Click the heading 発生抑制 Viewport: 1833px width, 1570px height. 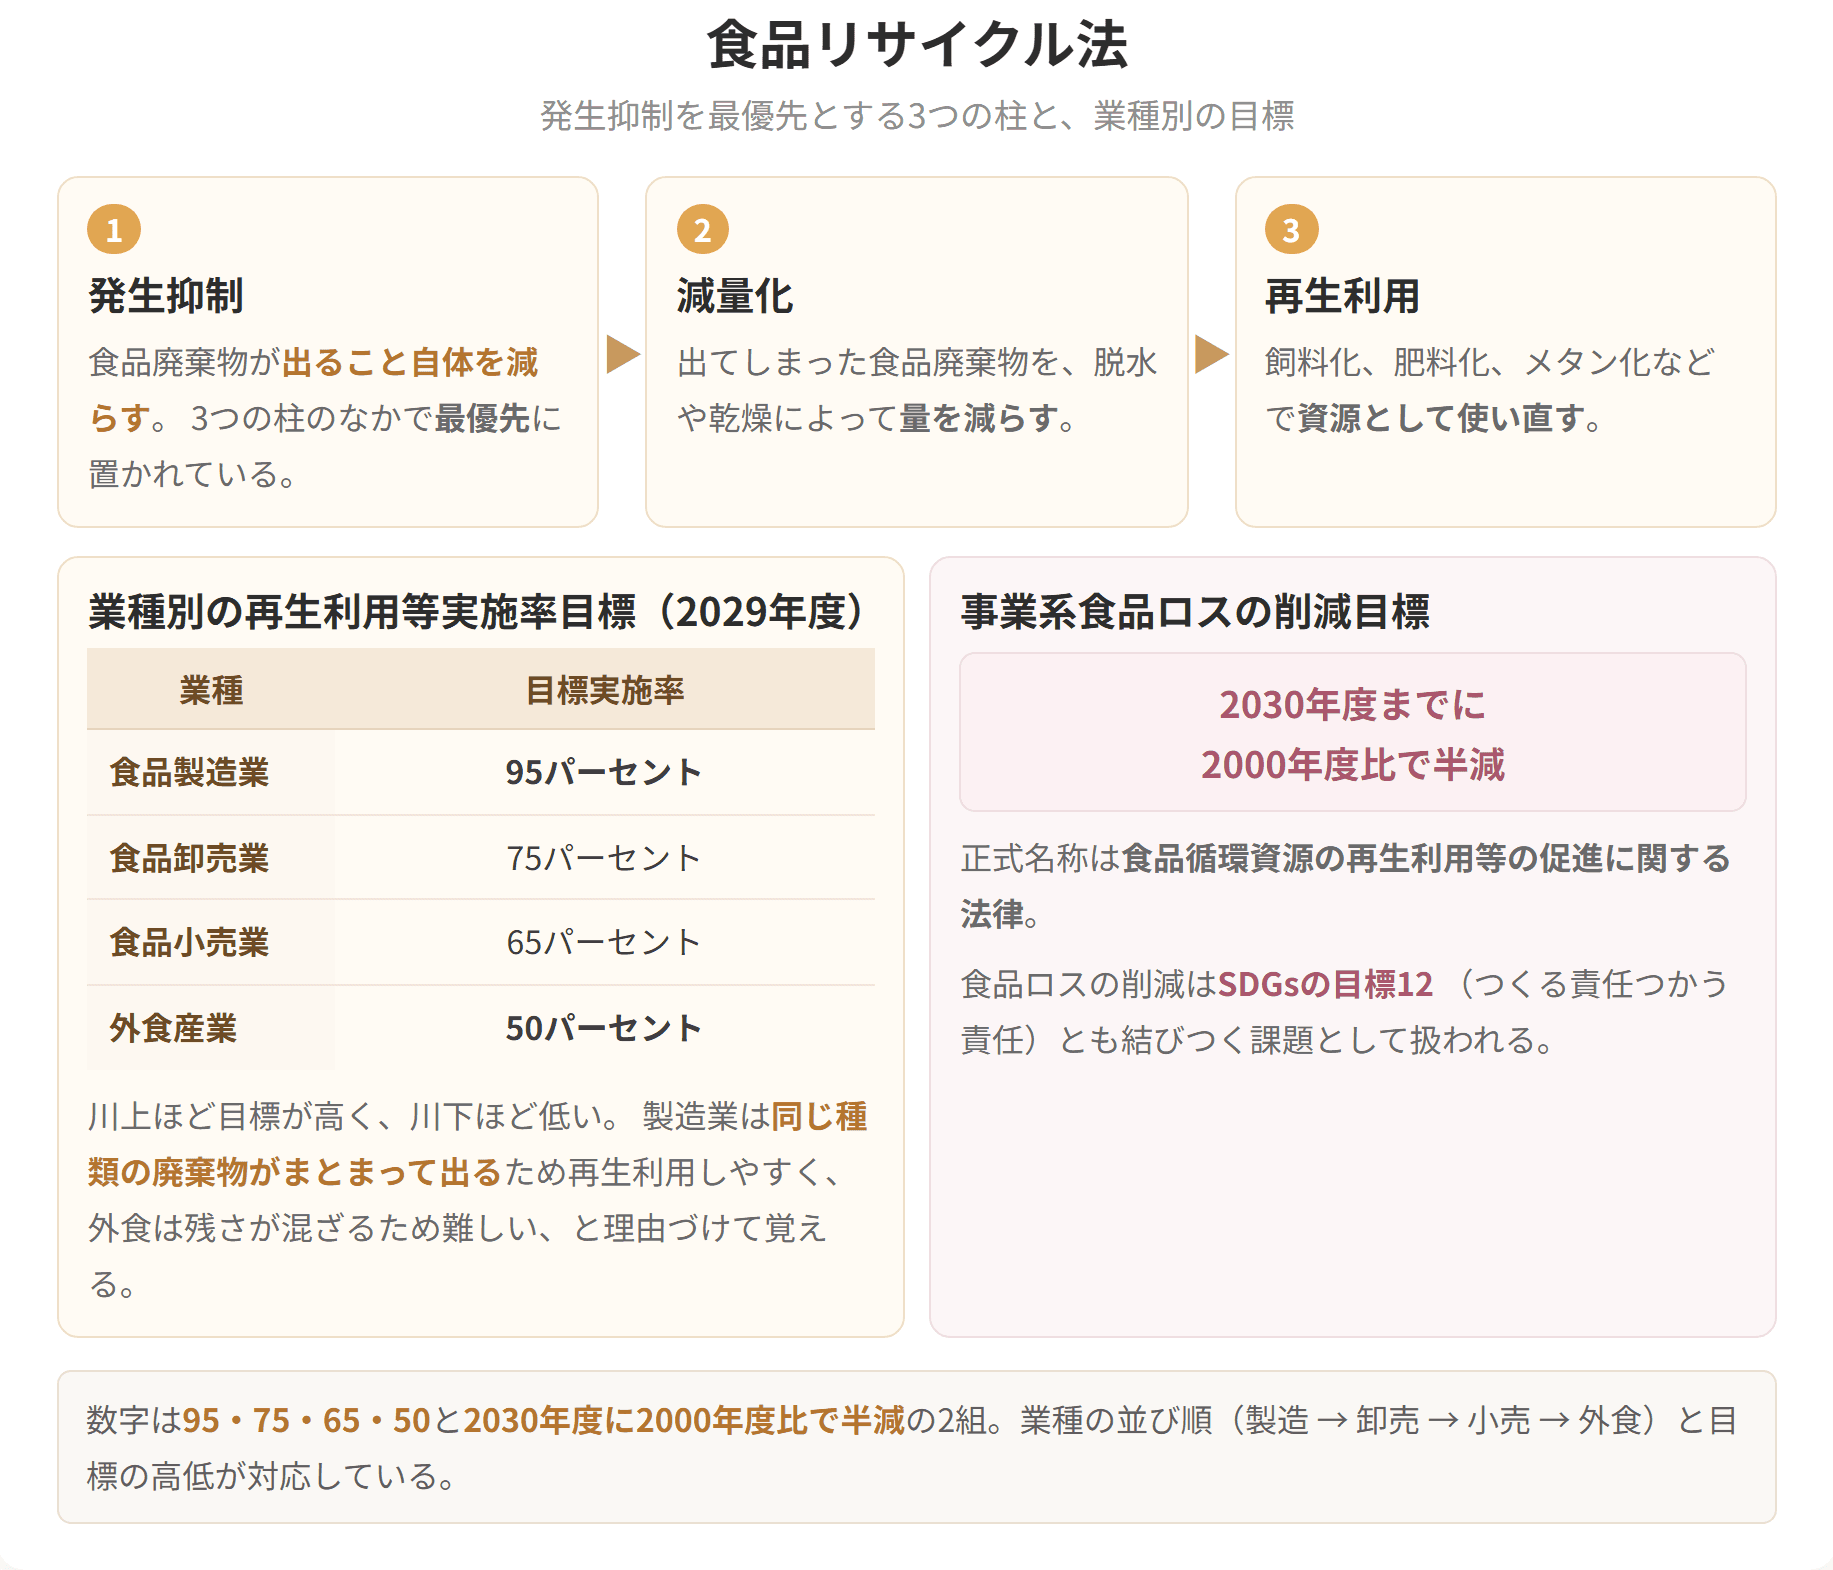pyautogui.click(x=166, y=296)
